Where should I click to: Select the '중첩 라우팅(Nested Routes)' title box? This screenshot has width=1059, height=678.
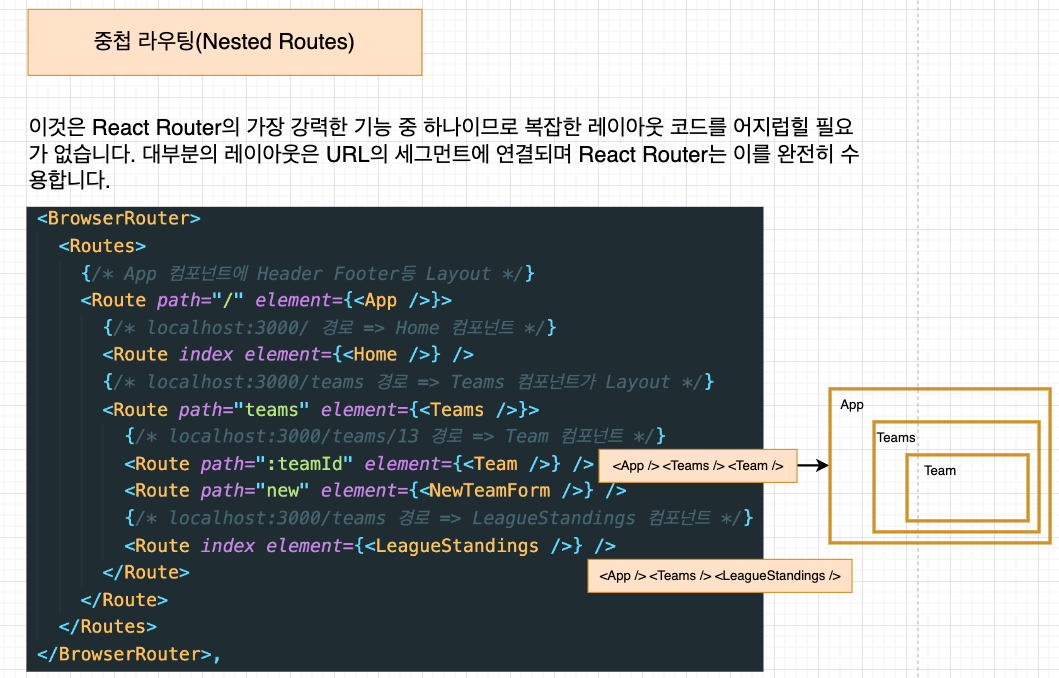point(225,42)
